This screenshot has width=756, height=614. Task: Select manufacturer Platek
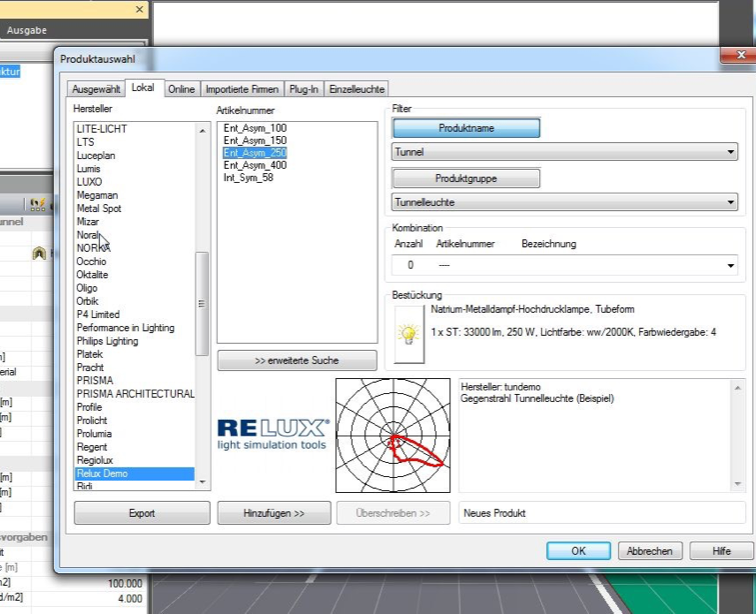pyautogui.click(x=90, y=354)
